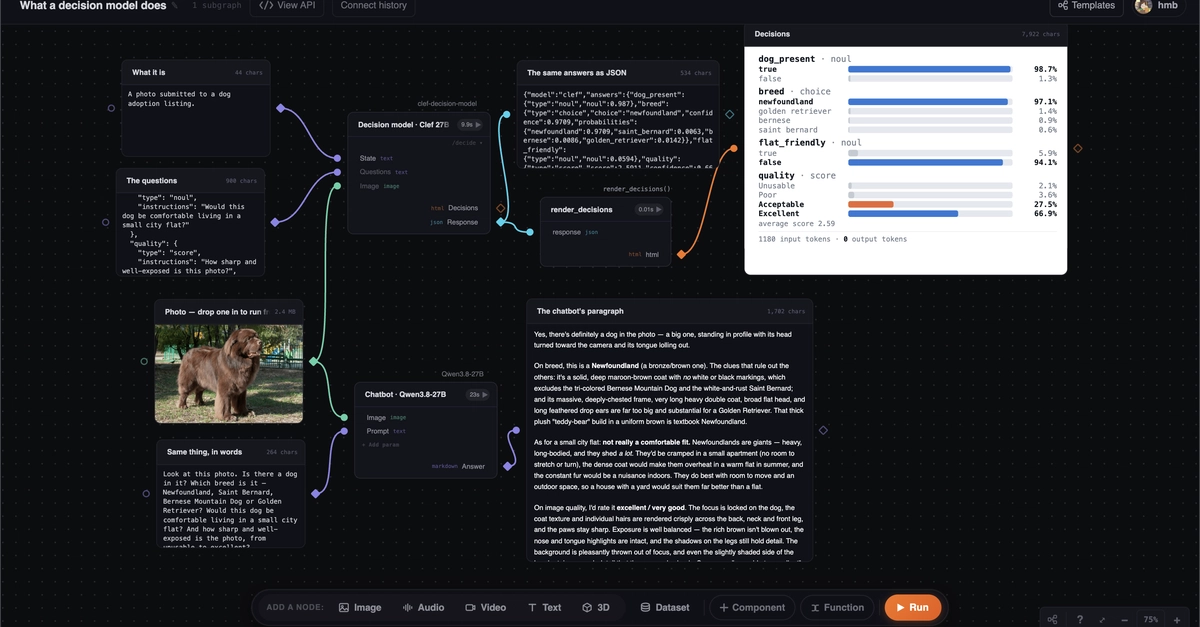The height and width of the screenshot is (627, 1200).
Task: Click the newfoundland probability bar
Action: [929, 102]
